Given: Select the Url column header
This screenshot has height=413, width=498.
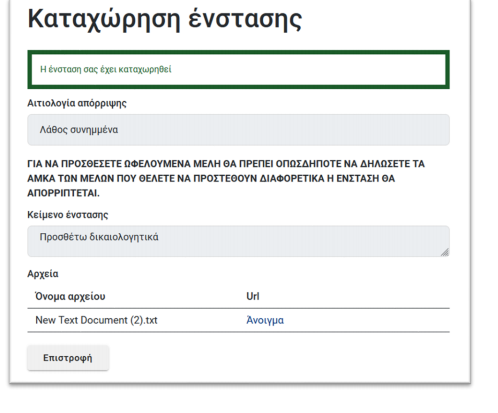Looking at the screenshot, I should coord(253,296).
